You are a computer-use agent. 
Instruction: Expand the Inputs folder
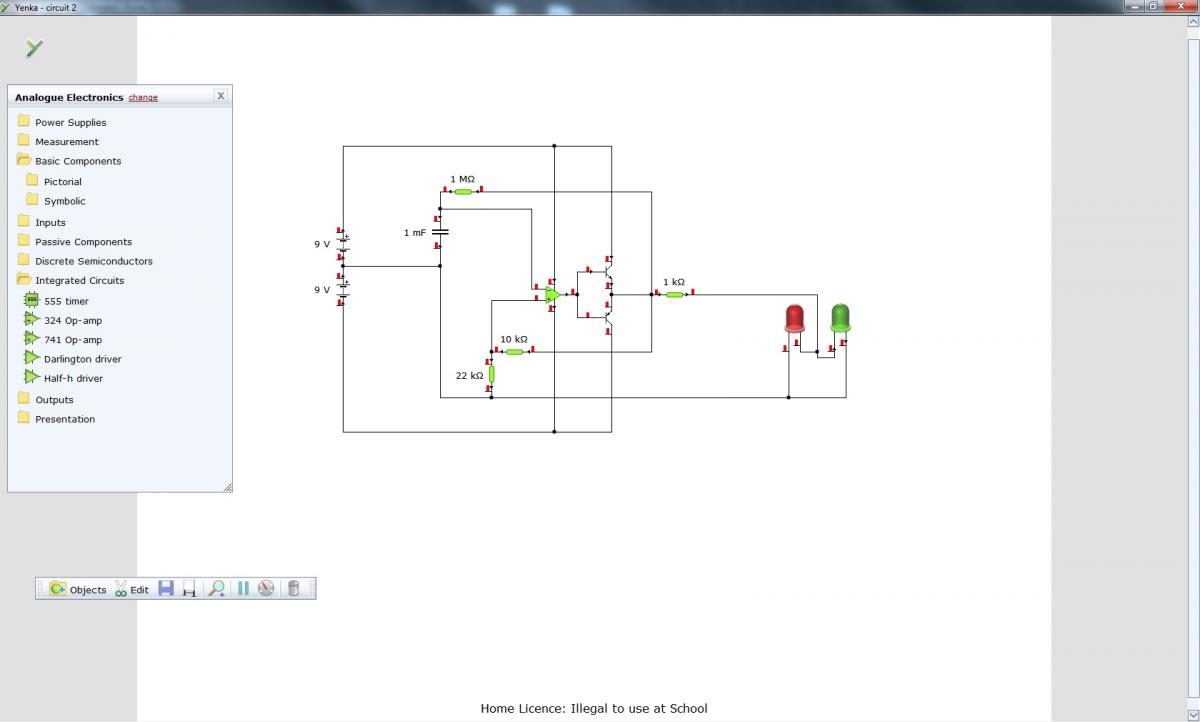click(41, 222)
